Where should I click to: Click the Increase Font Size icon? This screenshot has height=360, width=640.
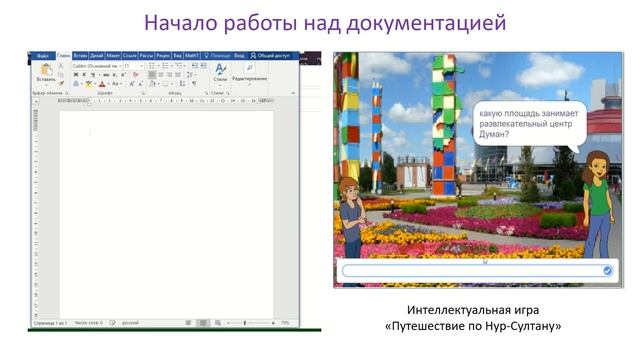(x=132, y=84)
